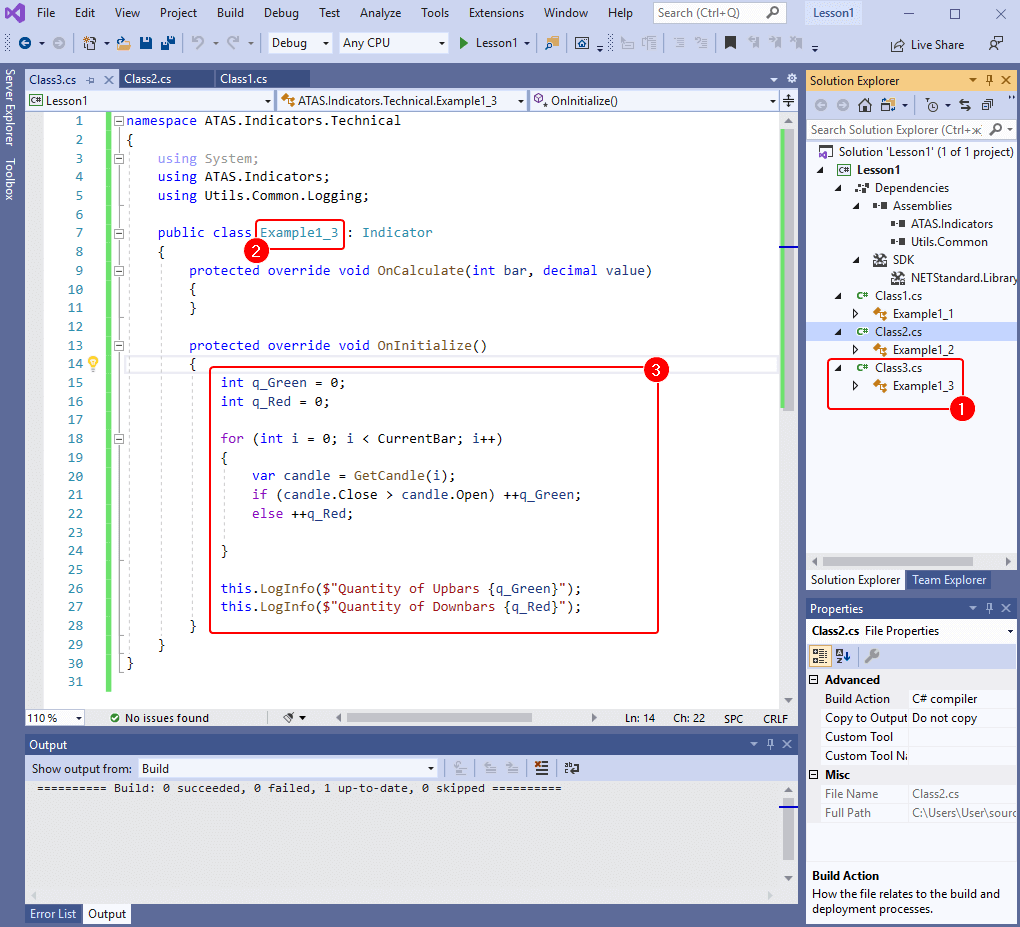Screen dimensions: 1020x927
Task: Click the Open File folder icon
Action: 123,43
